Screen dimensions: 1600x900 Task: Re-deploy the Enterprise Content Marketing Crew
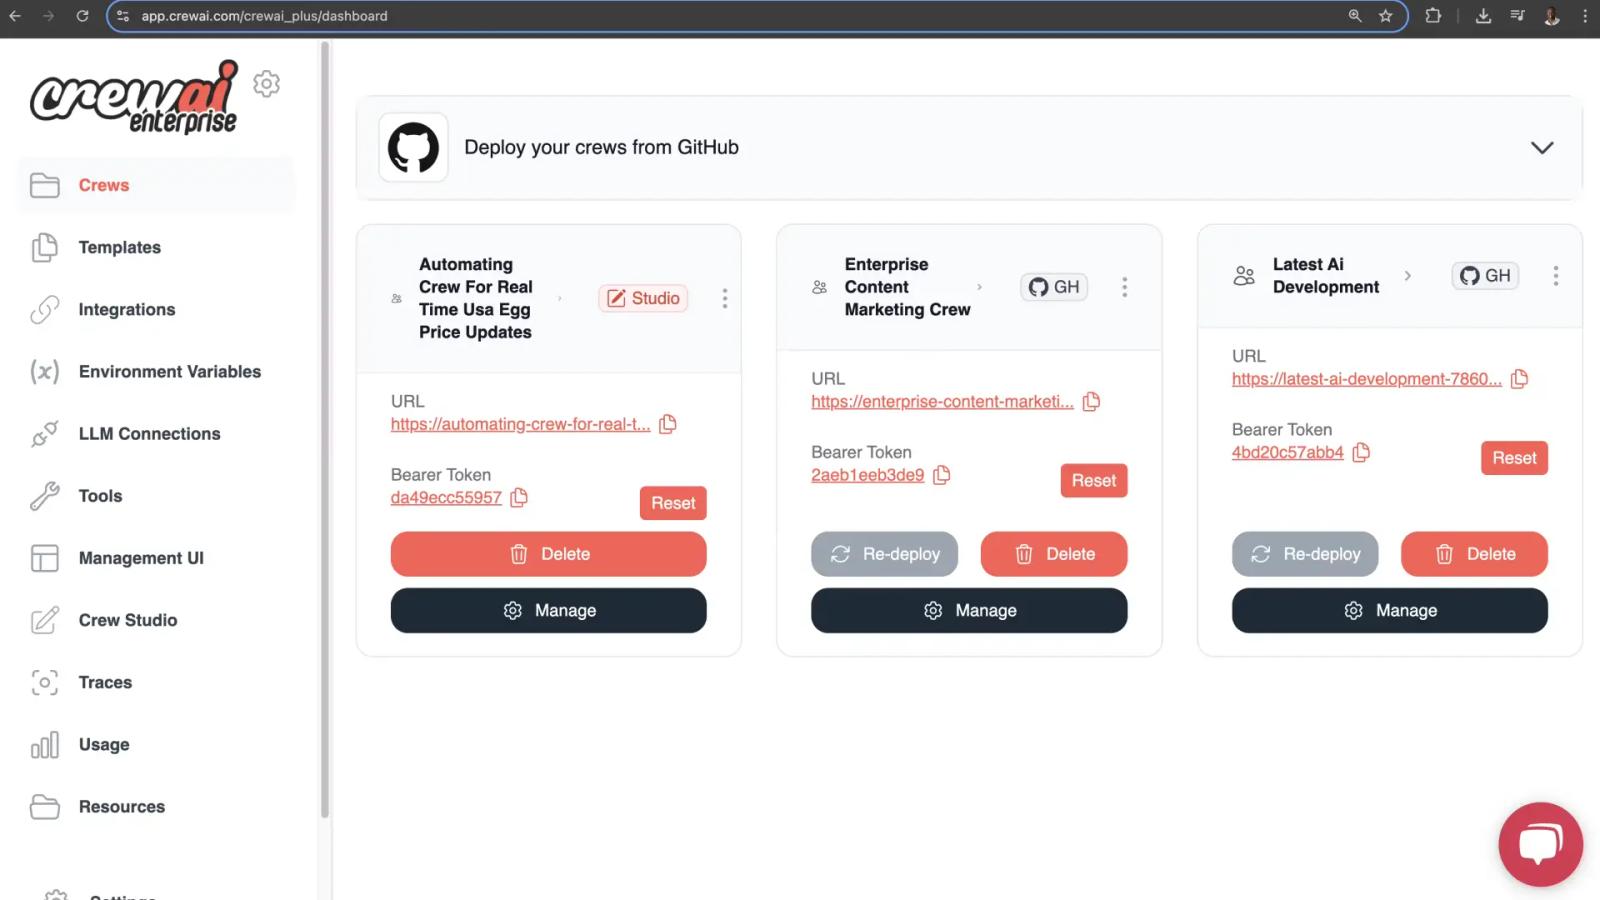(884, 554)
